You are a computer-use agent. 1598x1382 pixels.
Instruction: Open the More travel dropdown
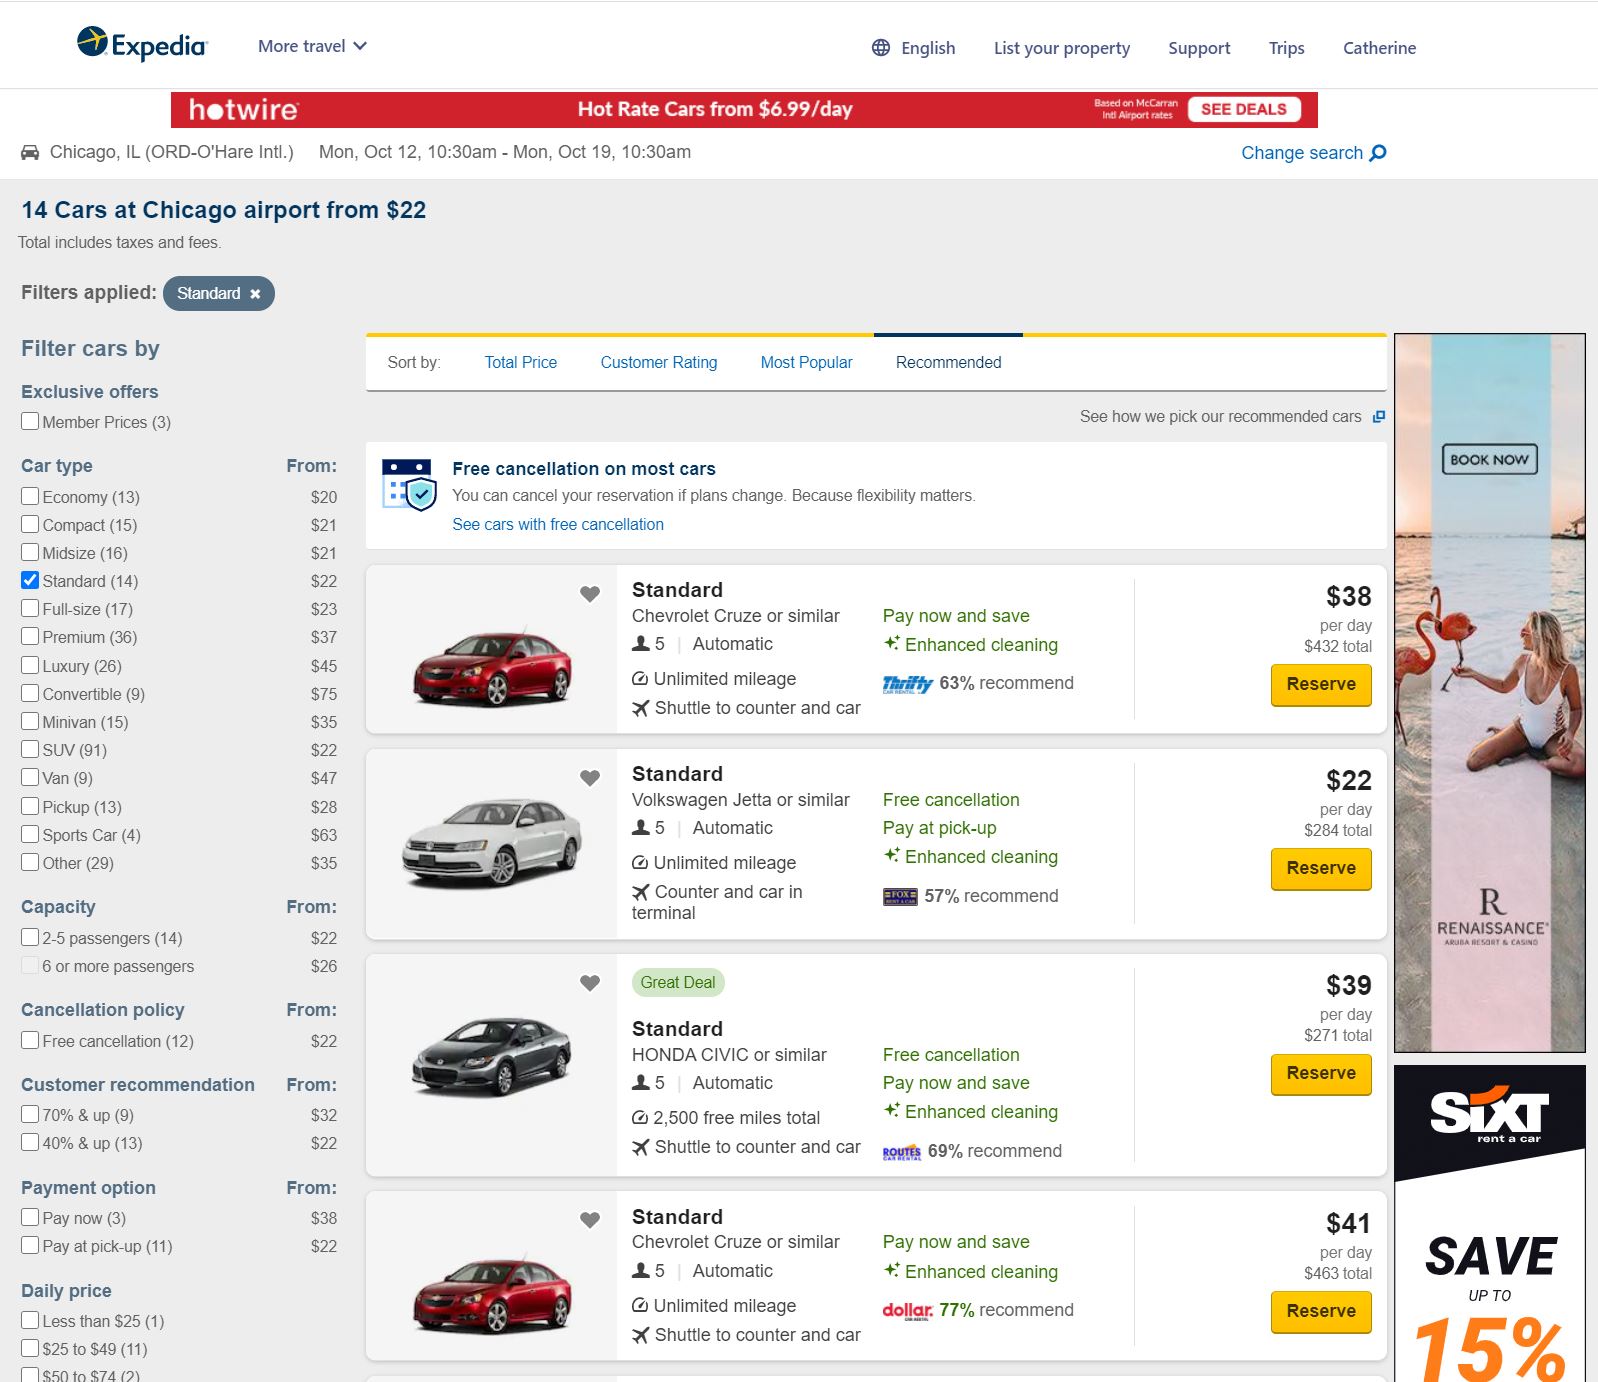(x=312, y=46)
